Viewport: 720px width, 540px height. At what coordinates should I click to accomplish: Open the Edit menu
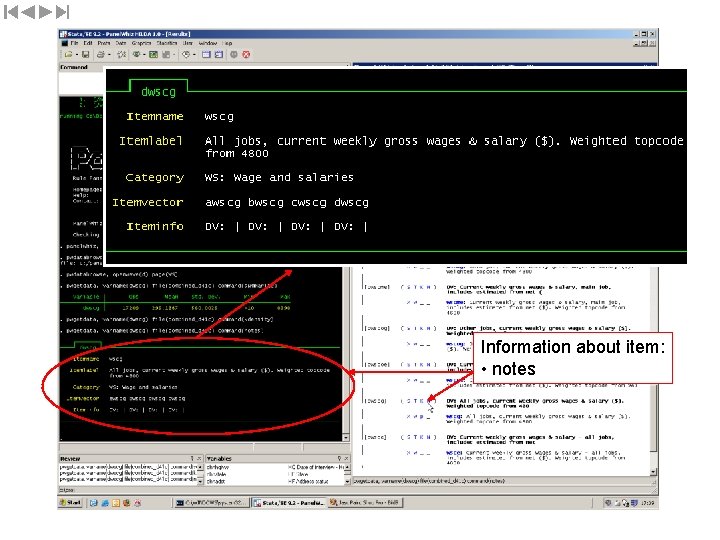coord(88,43)
